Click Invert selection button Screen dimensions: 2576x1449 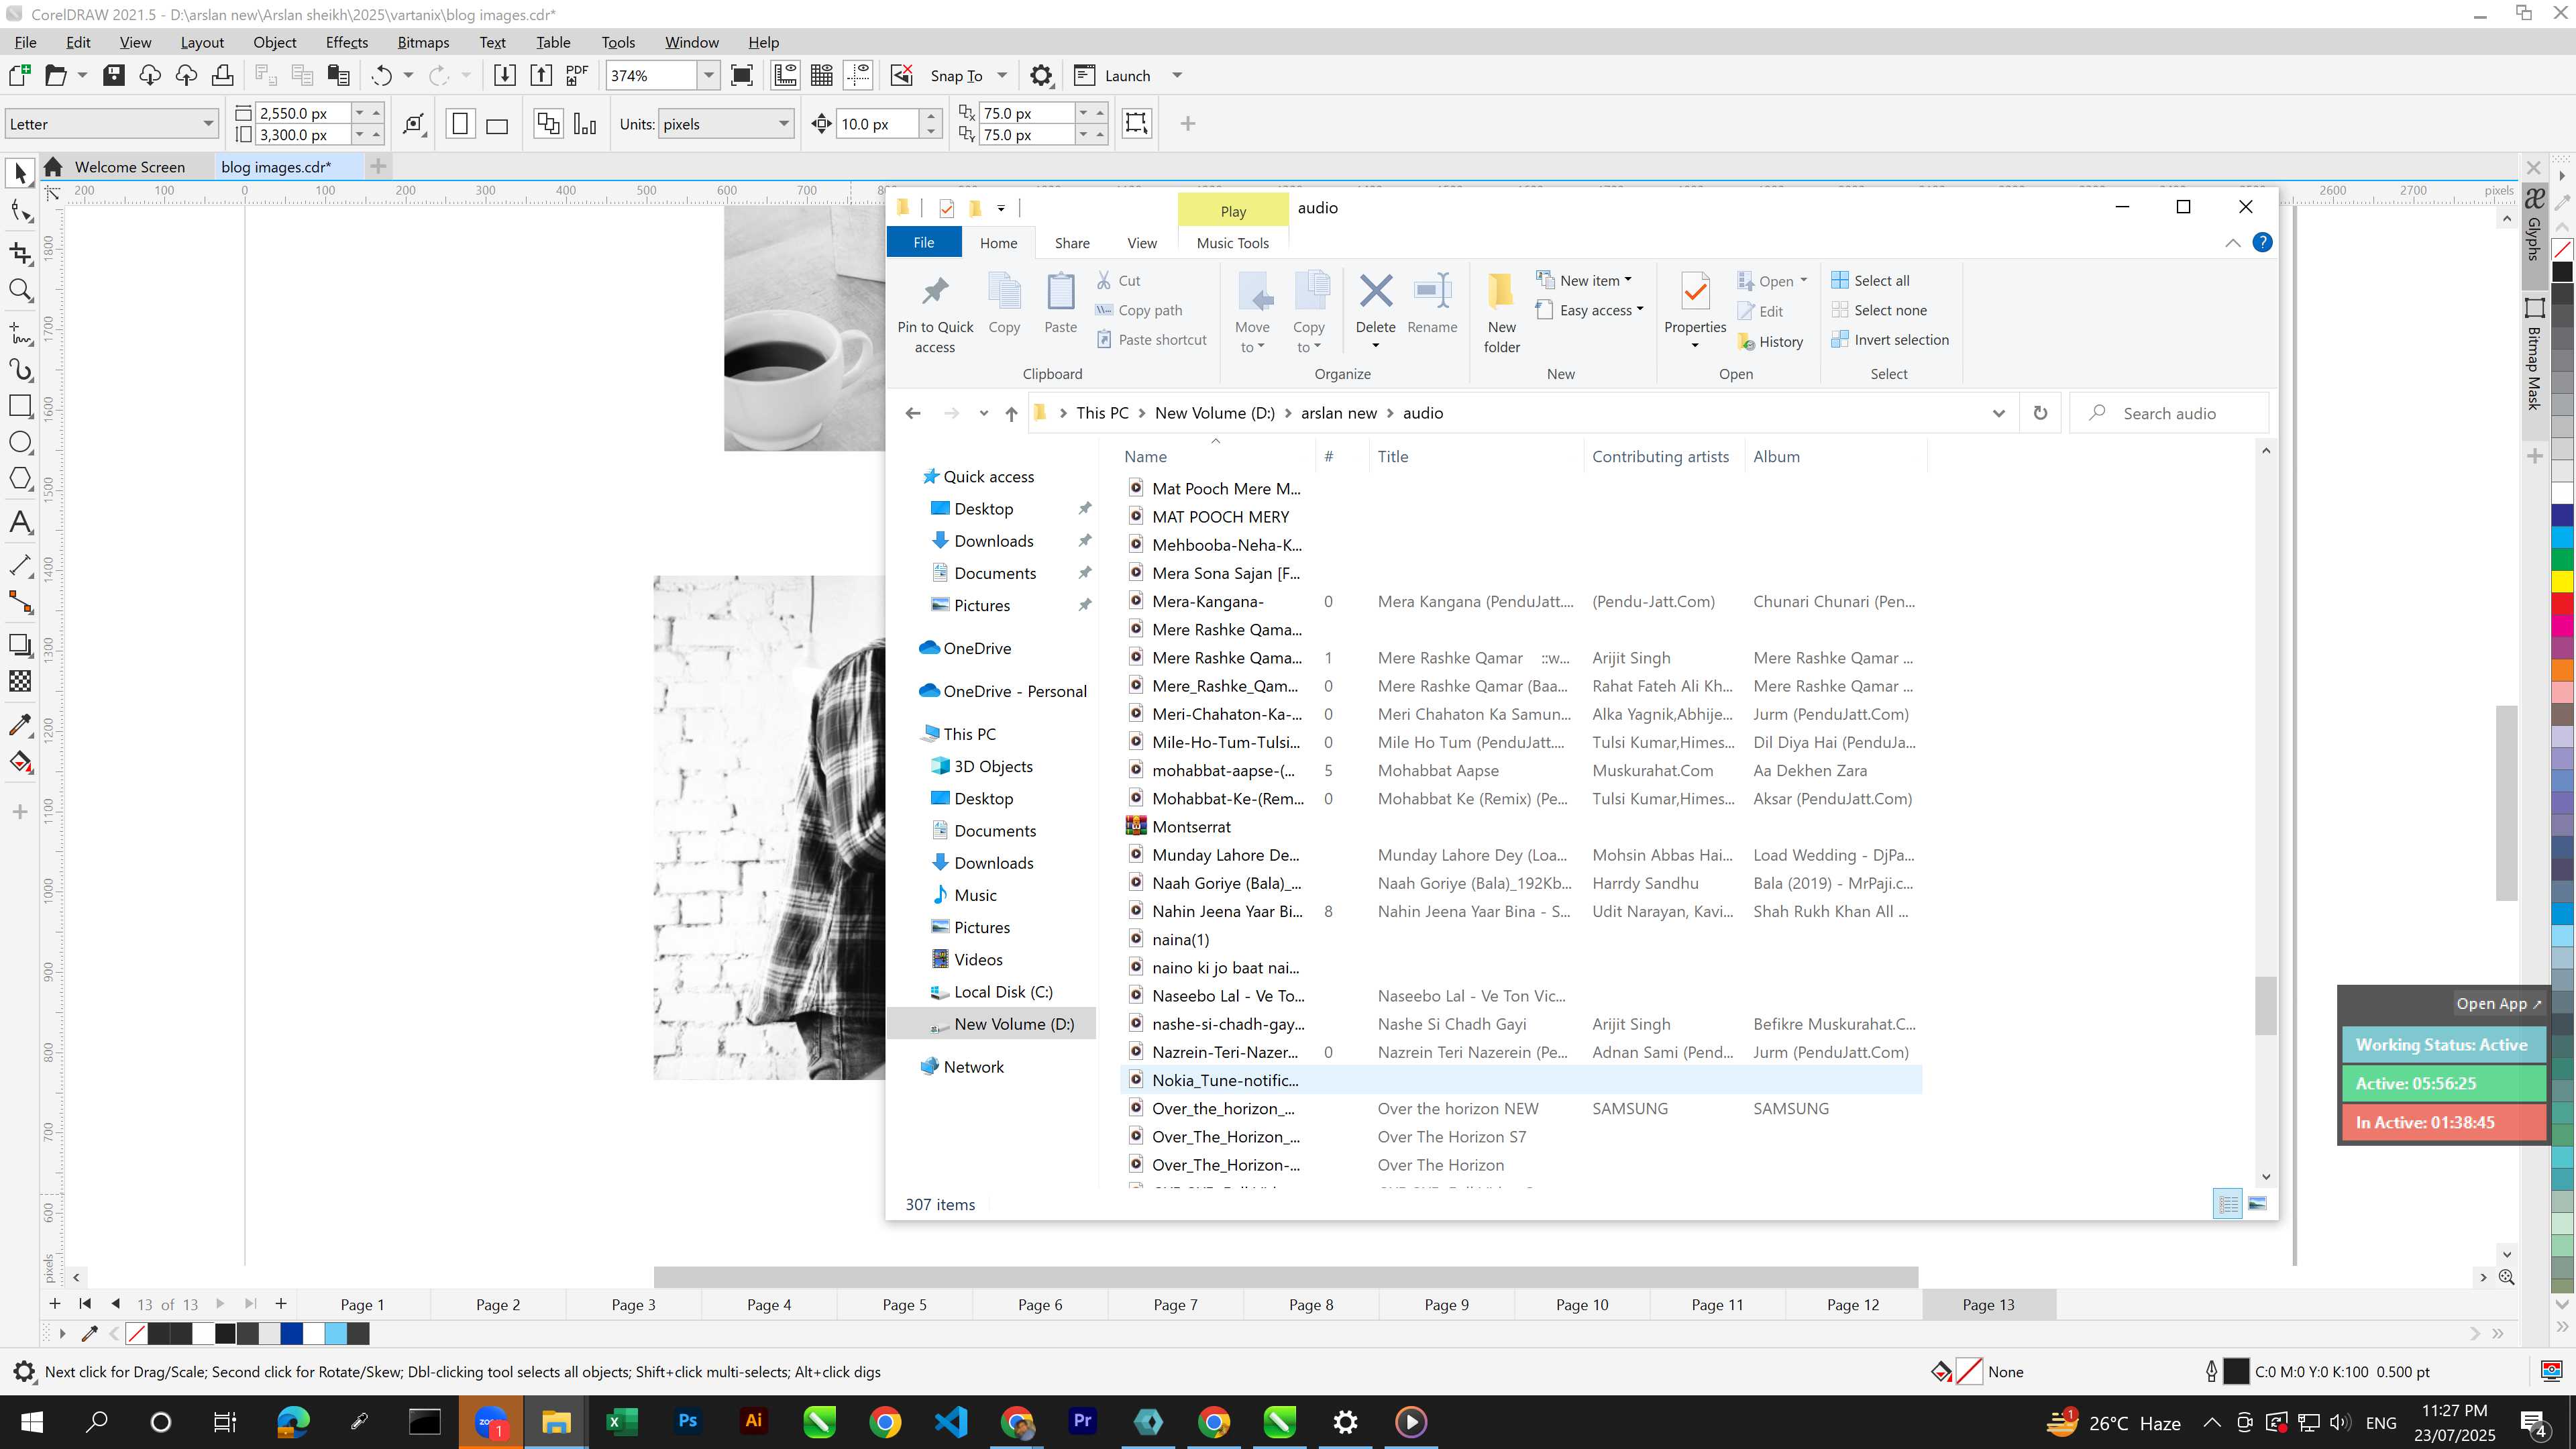tap(1890, 339)
